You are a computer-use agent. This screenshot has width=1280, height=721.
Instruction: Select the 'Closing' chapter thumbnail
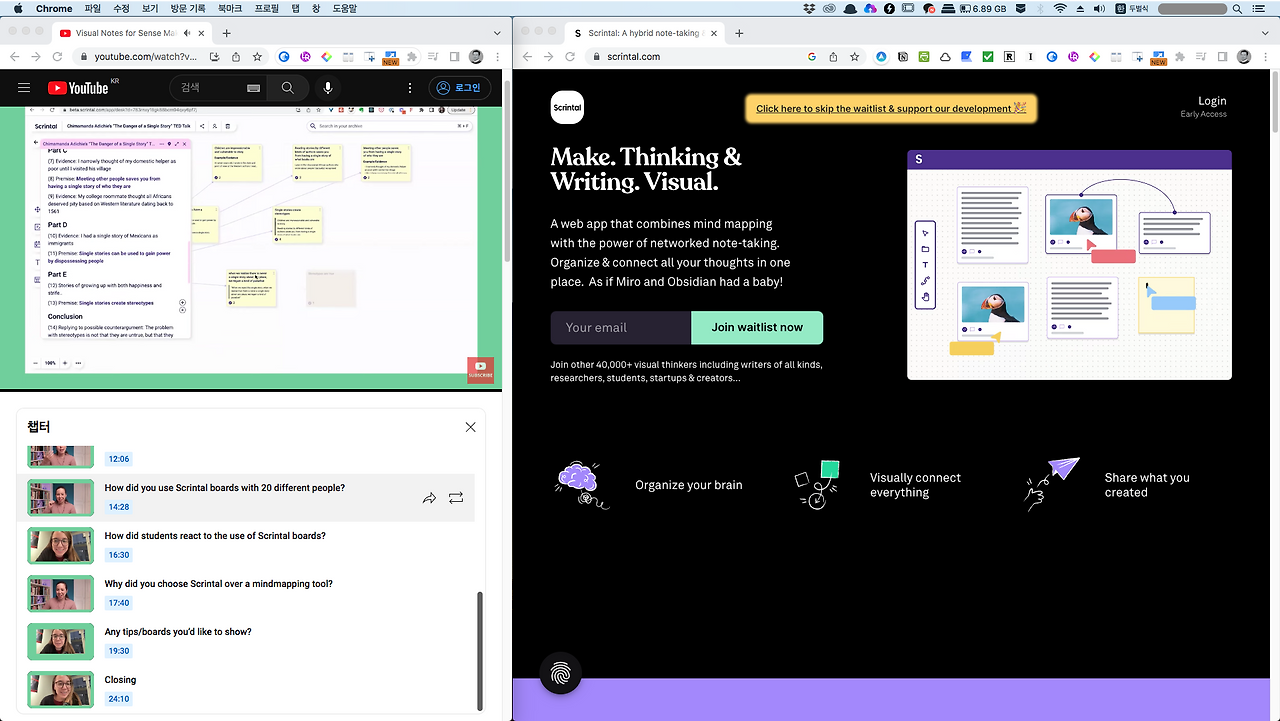[x=61, y=689]
